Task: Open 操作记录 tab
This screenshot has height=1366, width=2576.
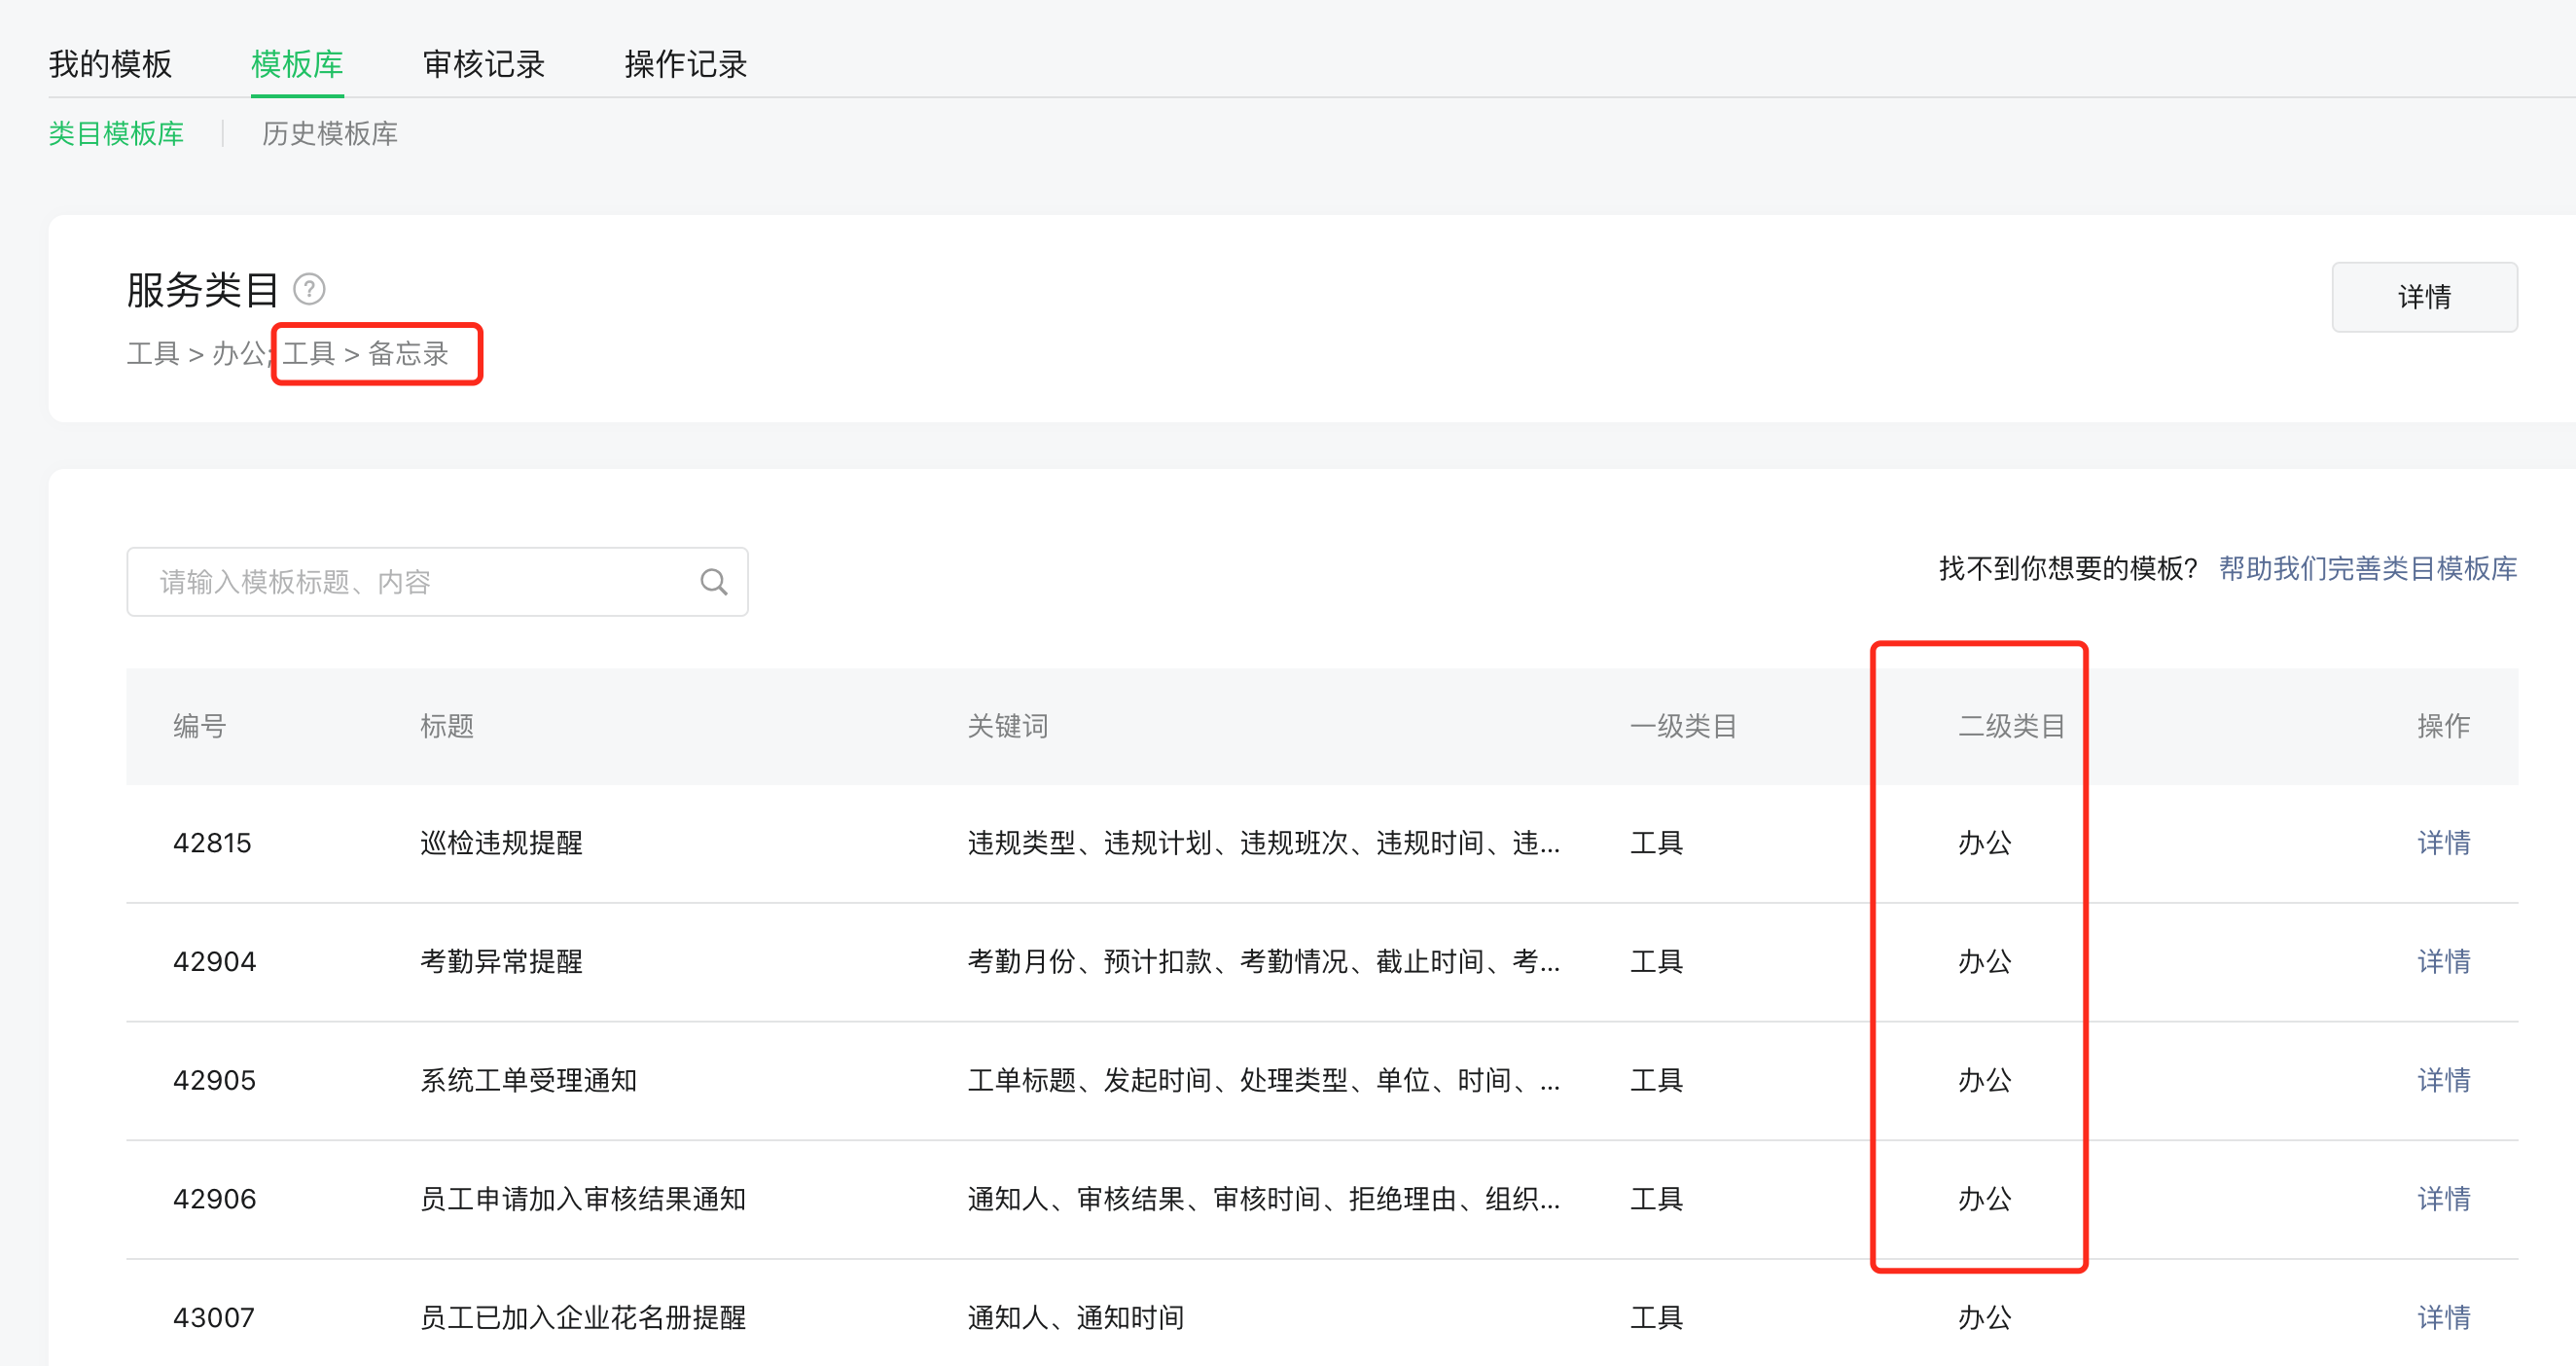Action: click(x=685, y=65)
